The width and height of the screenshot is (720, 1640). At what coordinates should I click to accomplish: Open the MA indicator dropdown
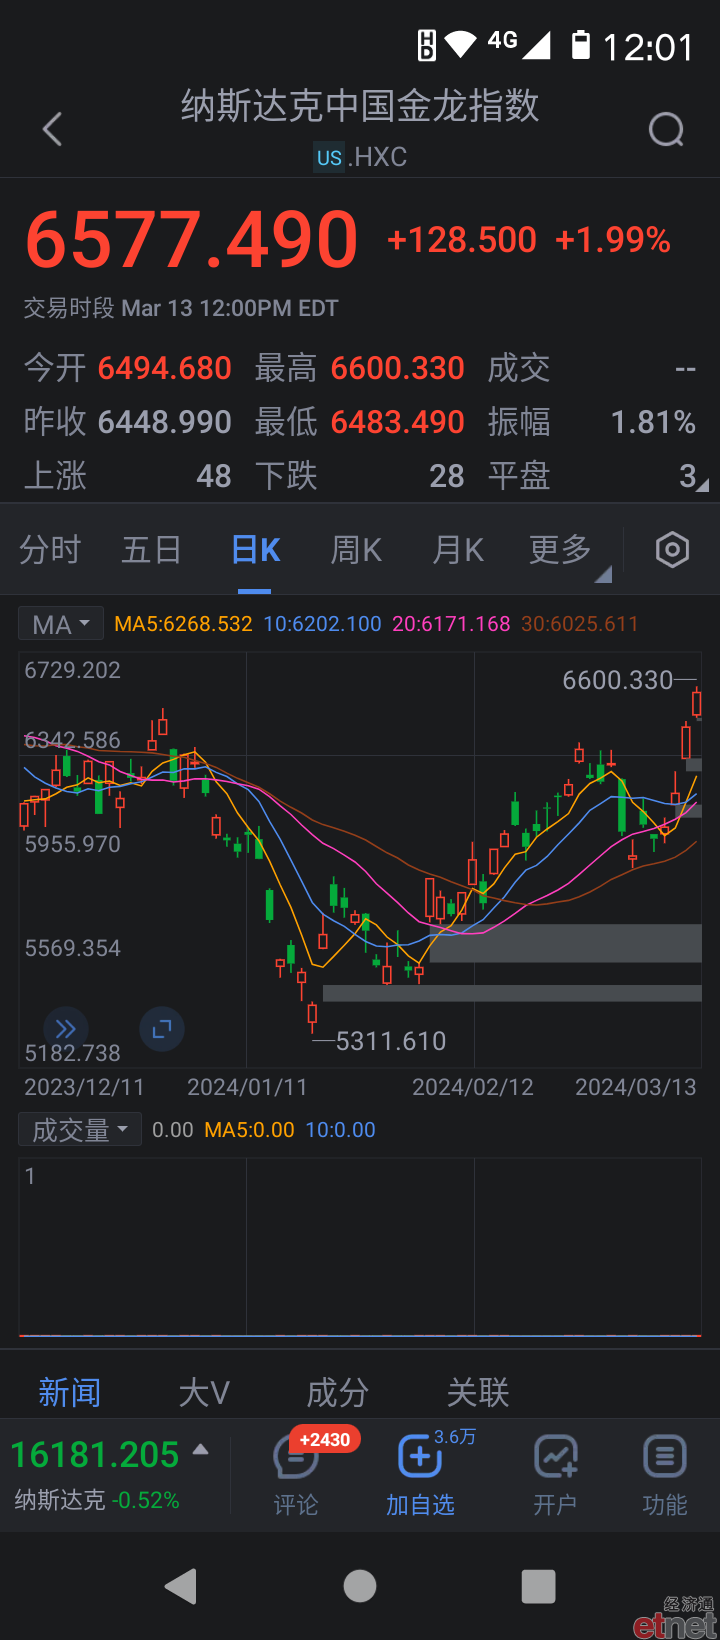(61, 624)
